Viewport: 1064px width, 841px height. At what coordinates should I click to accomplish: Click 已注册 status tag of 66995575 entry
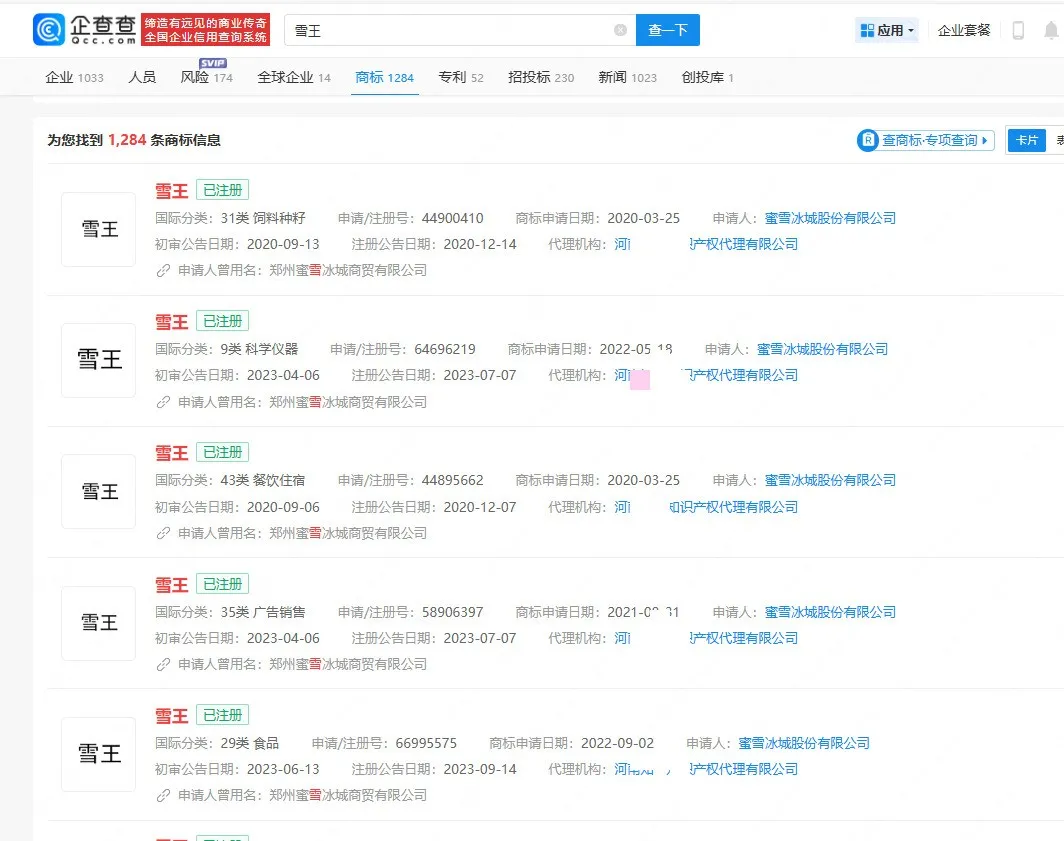pyautogui.click(x=223, y=715)
